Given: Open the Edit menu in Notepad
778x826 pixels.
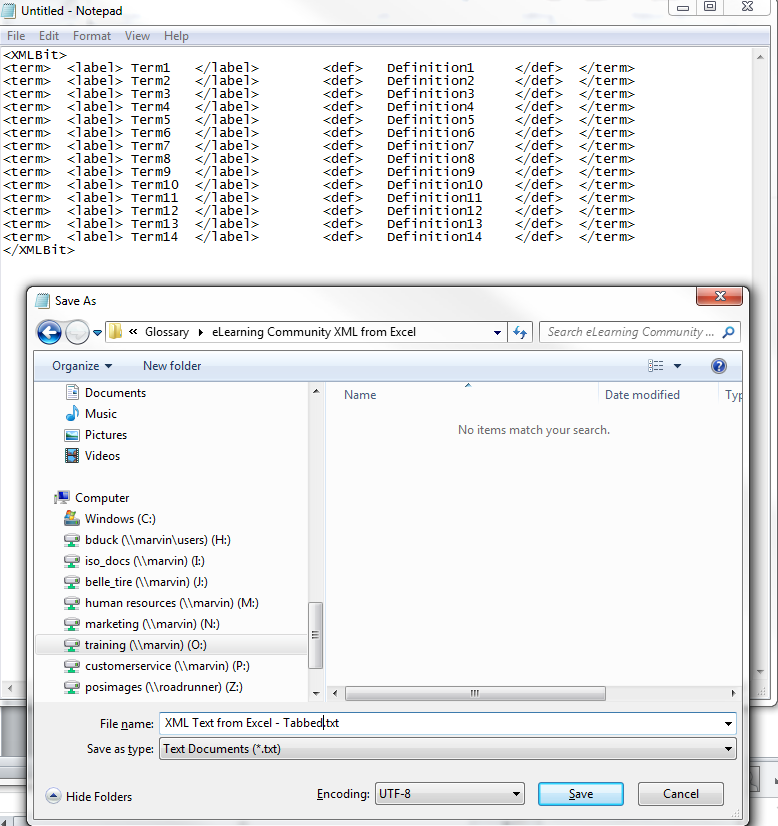Looking at the screenshot, I should 49,36.
